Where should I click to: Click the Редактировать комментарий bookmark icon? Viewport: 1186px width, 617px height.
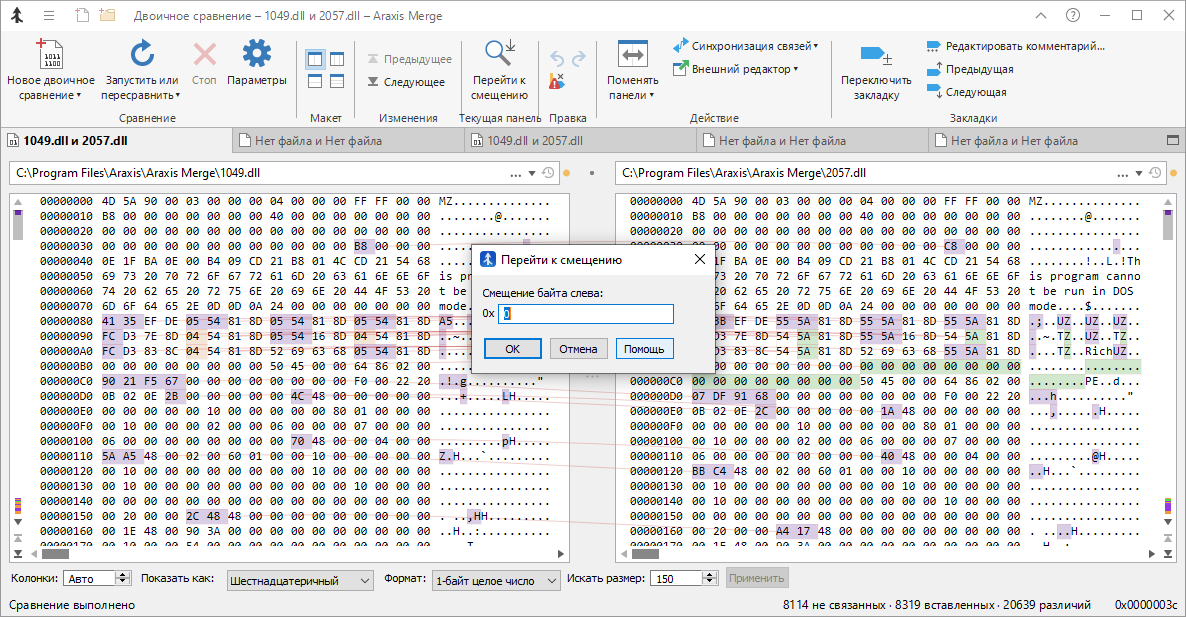tap(934, 46)
